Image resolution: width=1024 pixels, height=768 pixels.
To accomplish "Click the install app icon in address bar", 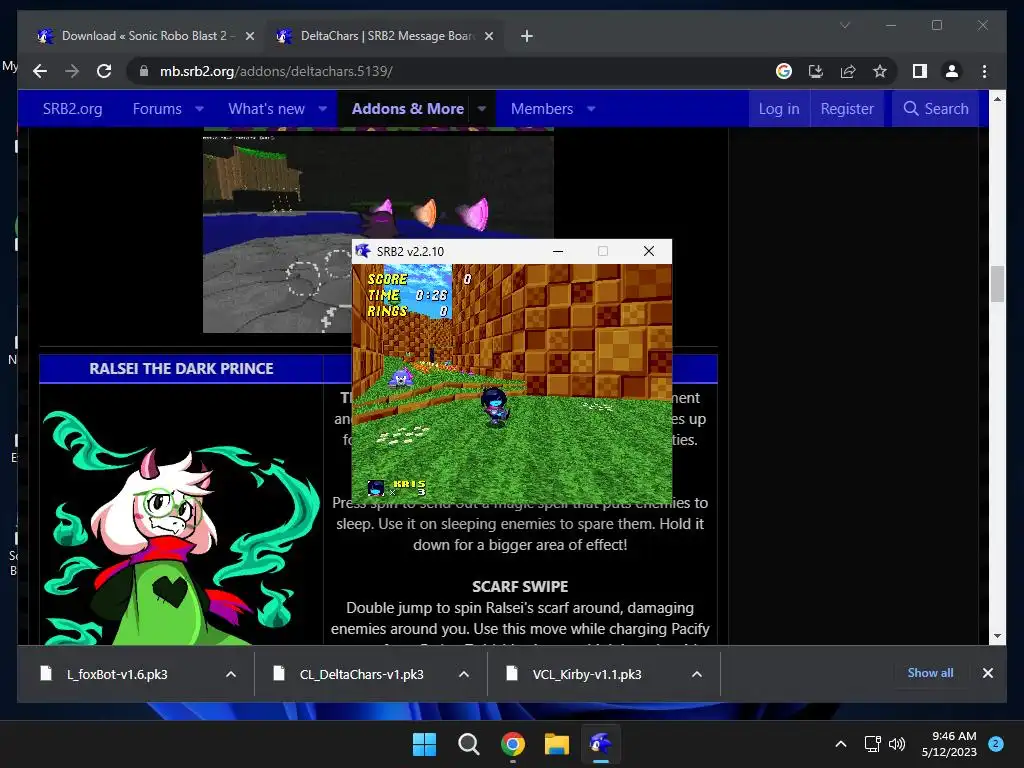I will pos(816,71).
